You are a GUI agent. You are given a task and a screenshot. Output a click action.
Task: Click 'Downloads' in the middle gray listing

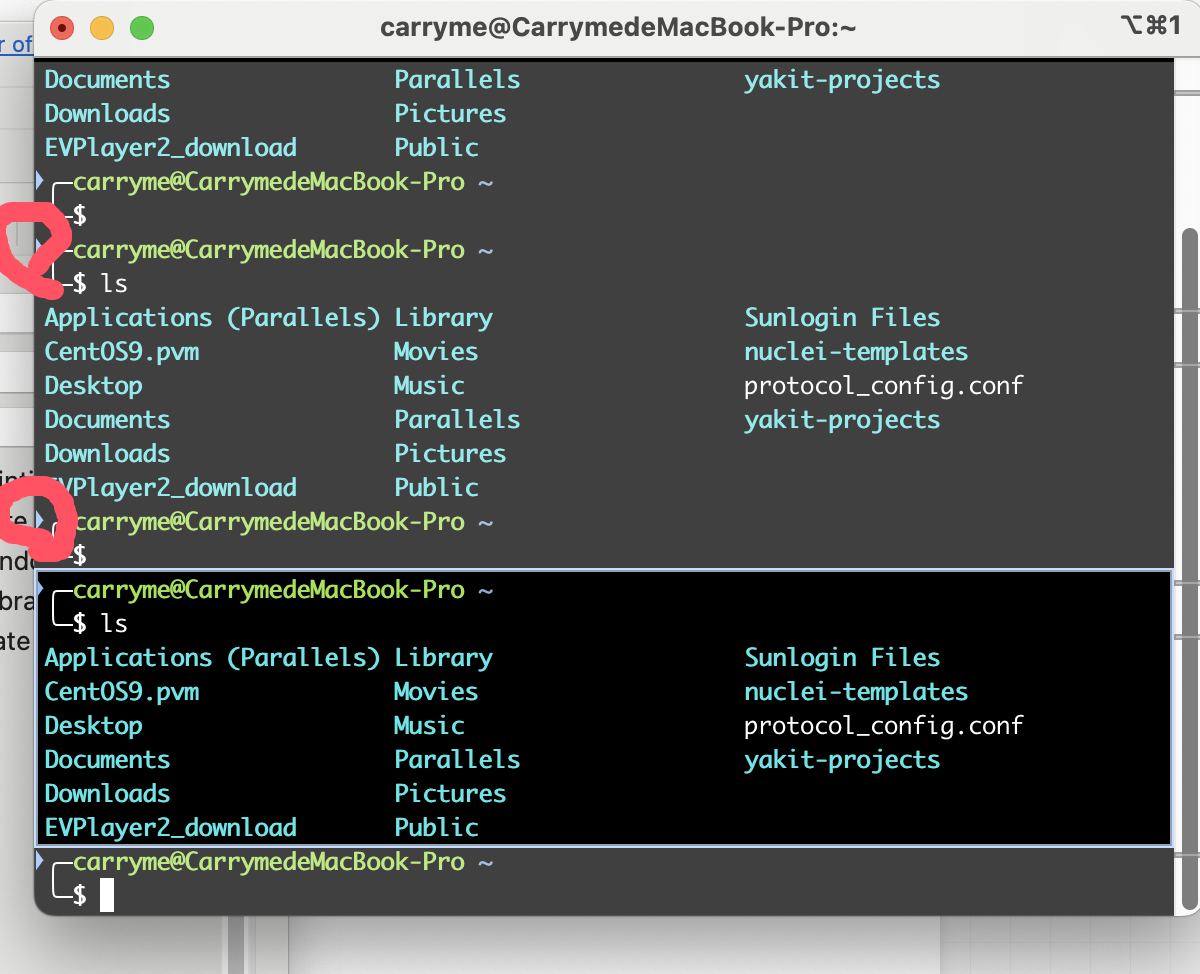click(x=107, y=454)
